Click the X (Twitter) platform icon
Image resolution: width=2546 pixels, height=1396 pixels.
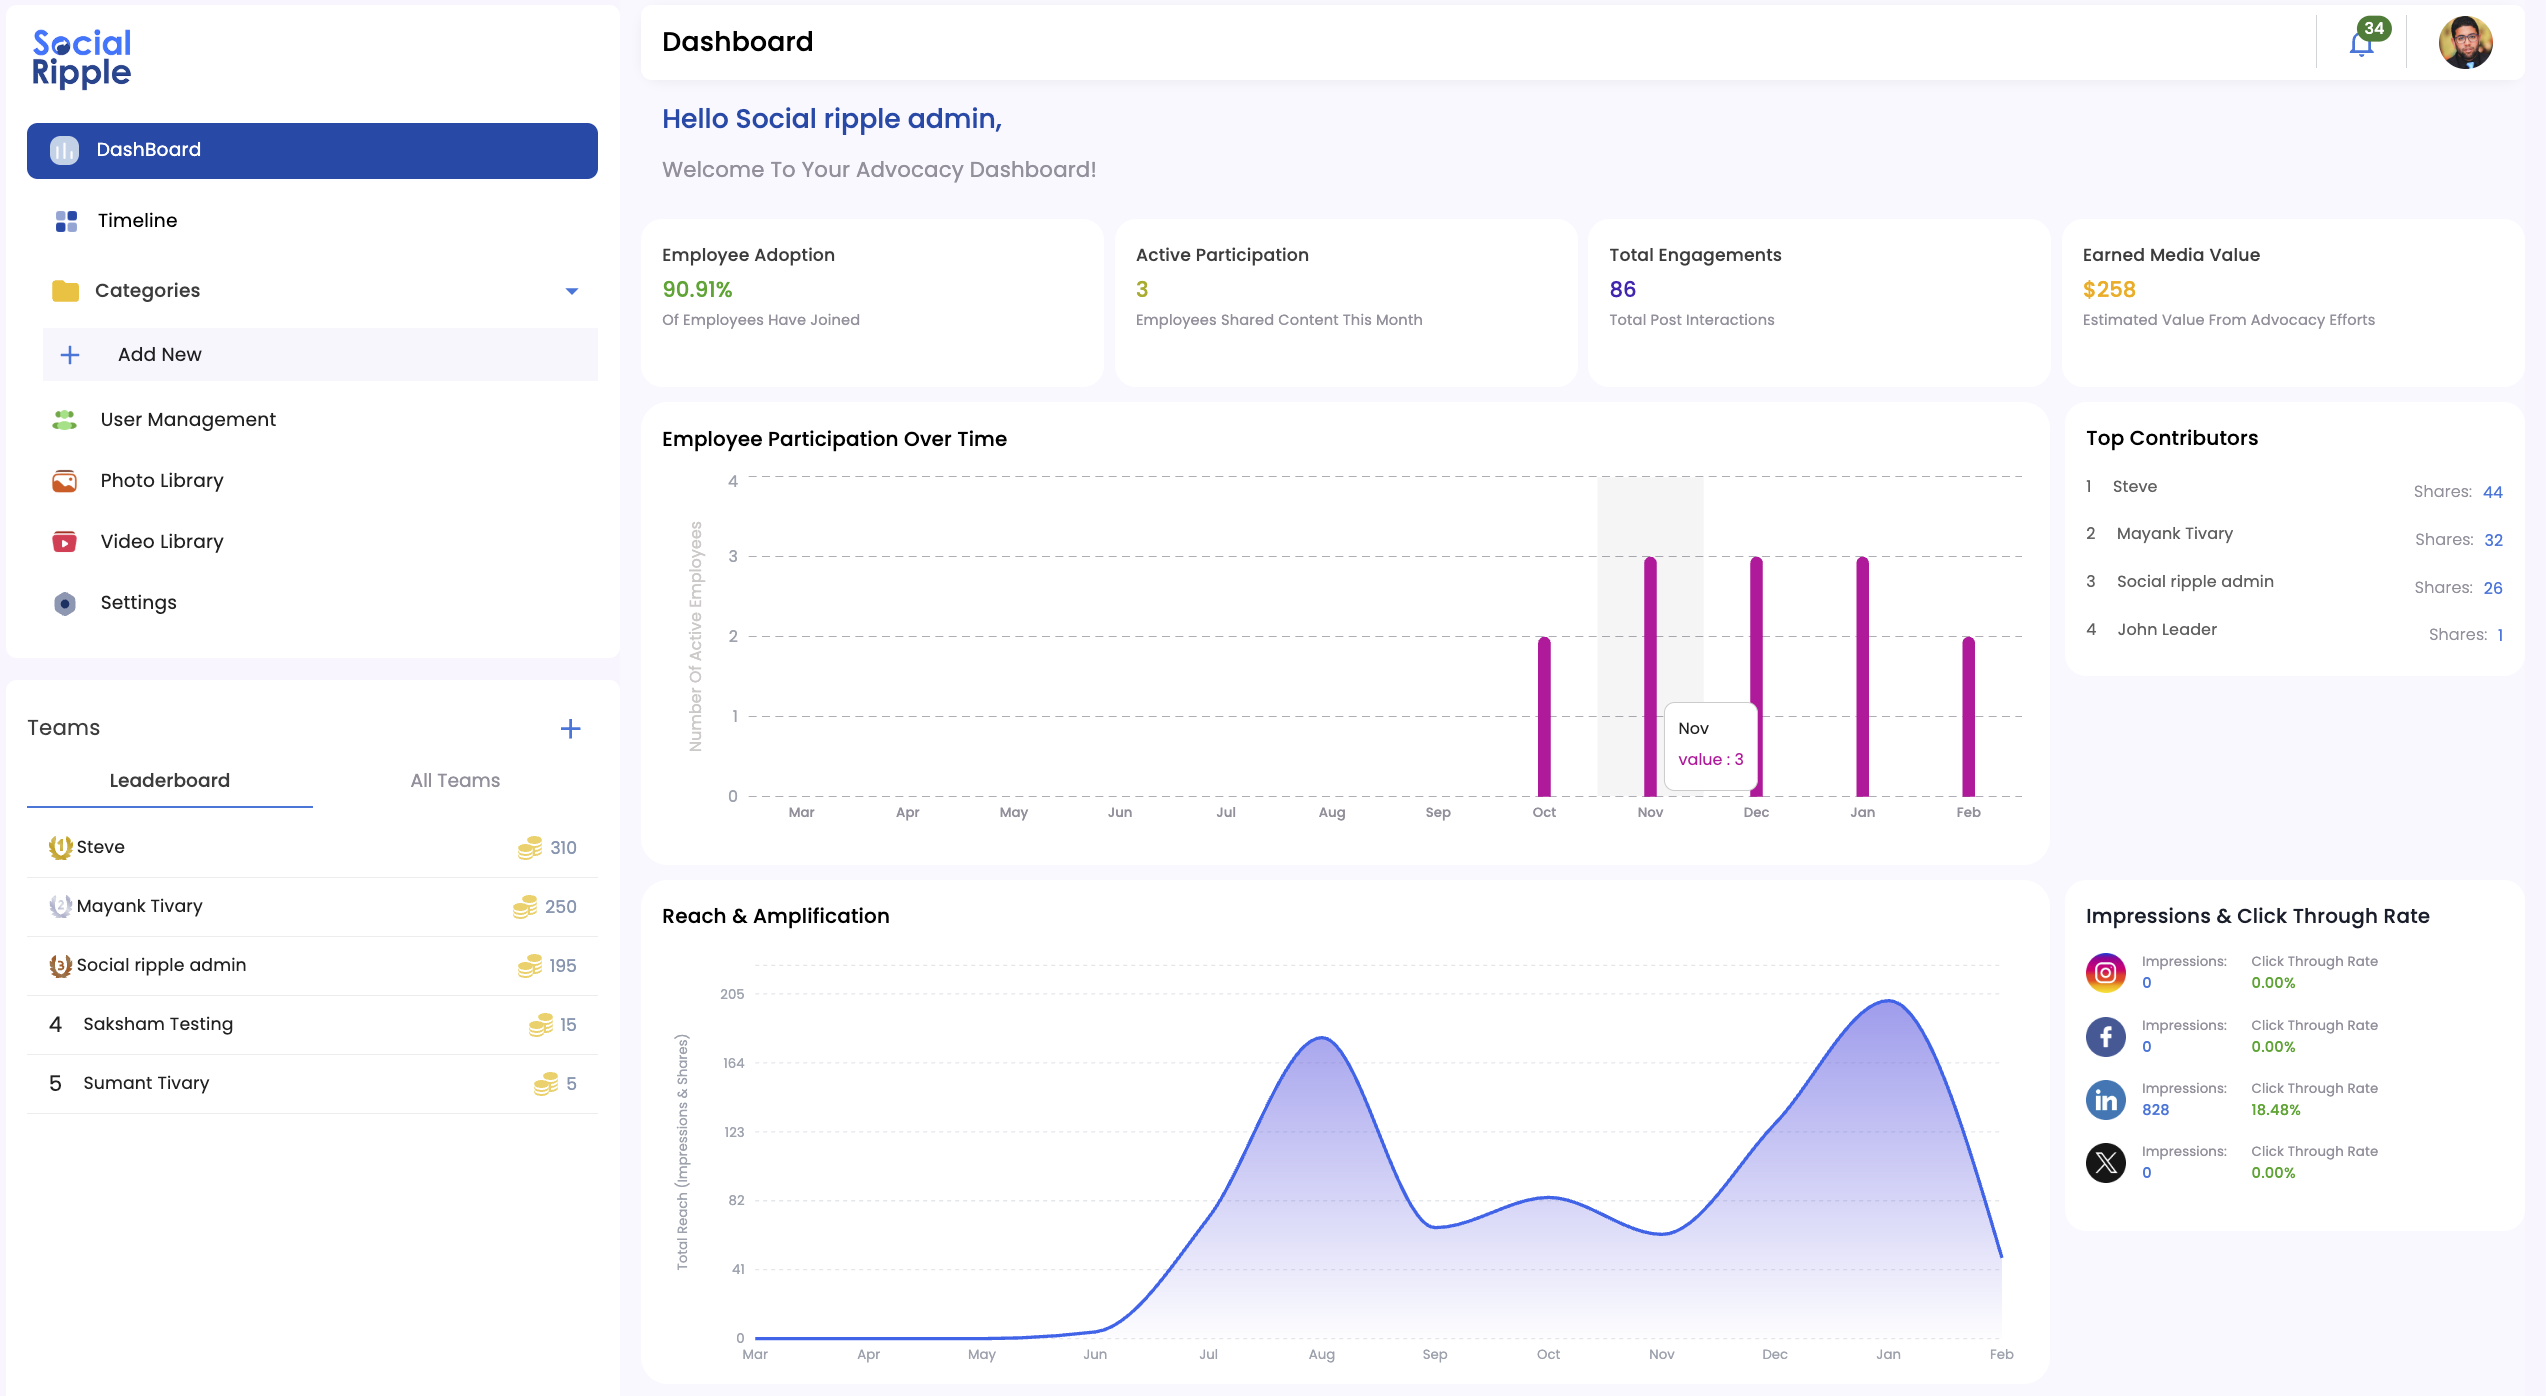2105,1162
